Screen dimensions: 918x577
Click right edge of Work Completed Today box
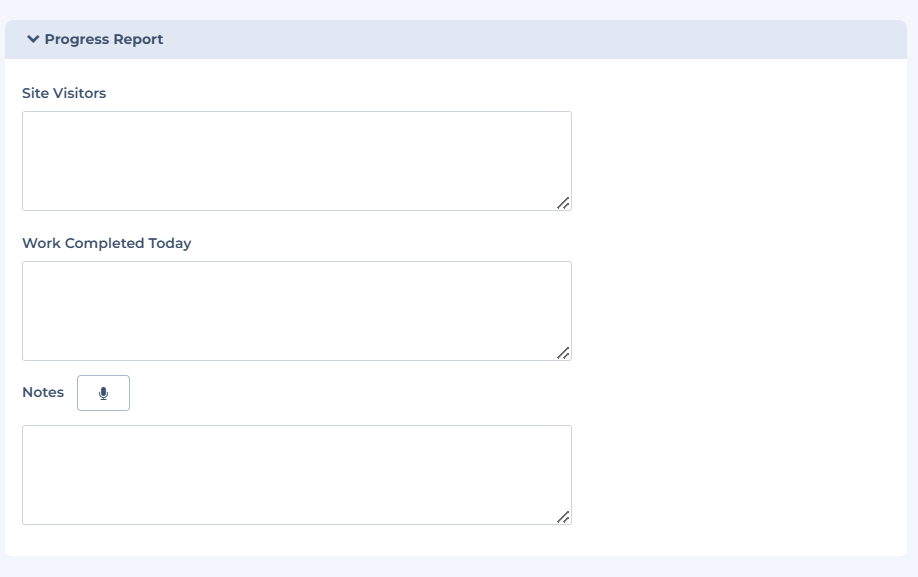pos(570,310)
